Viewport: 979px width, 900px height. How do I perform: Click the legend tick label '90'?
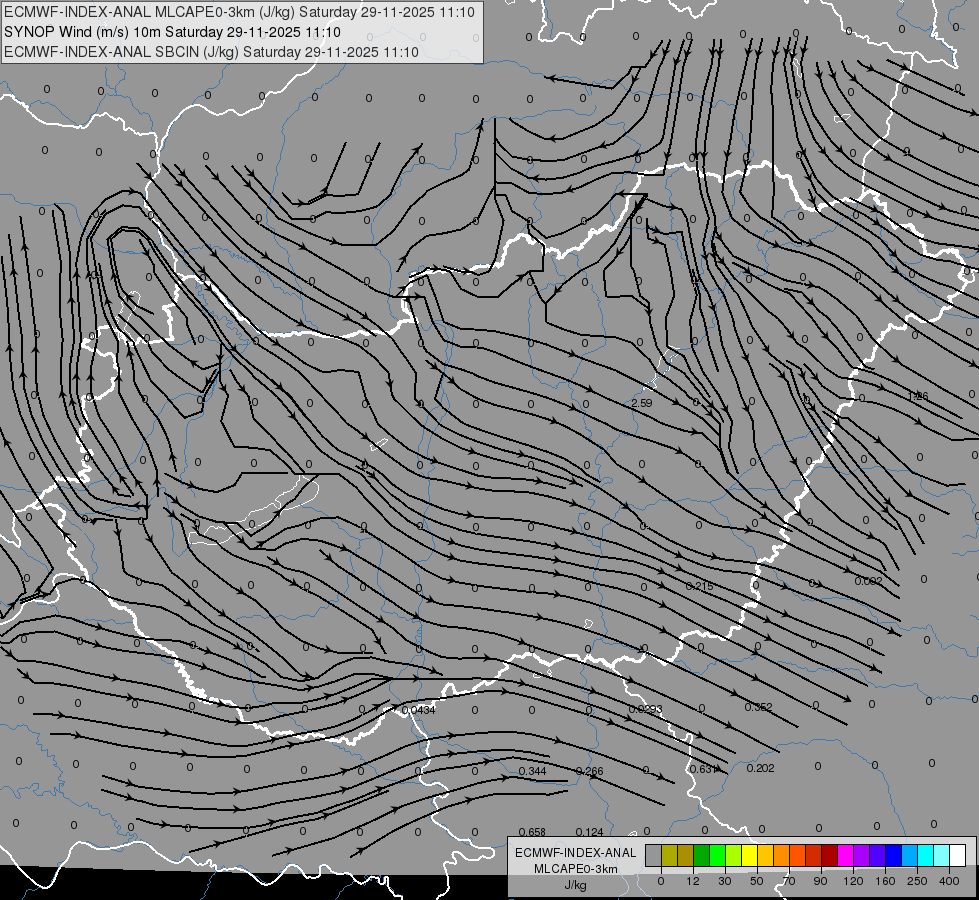[820, 881]
